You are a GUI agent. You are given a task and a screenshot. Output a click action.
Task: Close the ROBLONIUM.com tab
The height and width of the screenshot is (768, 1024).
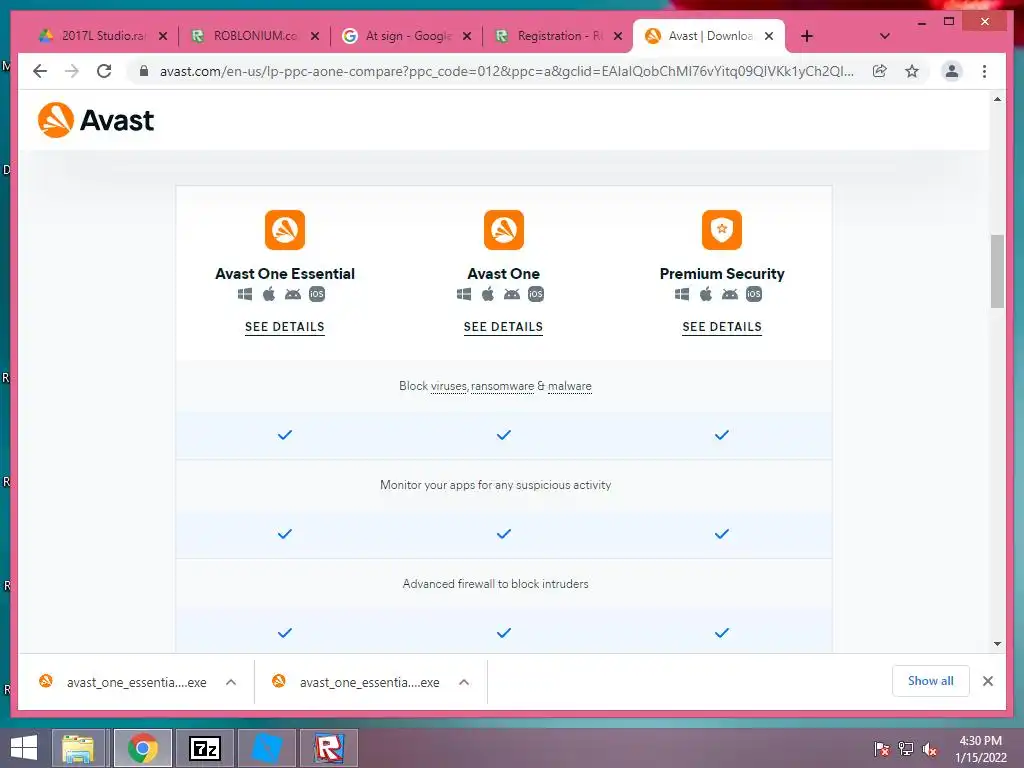click(315, 36)
